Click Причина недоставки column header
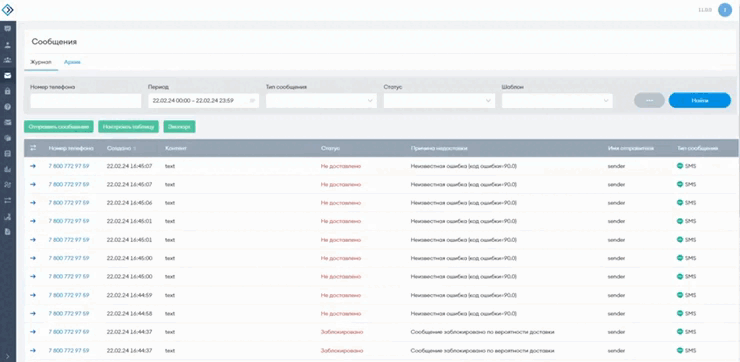This screenshot has width=740, height=362. 439,148
